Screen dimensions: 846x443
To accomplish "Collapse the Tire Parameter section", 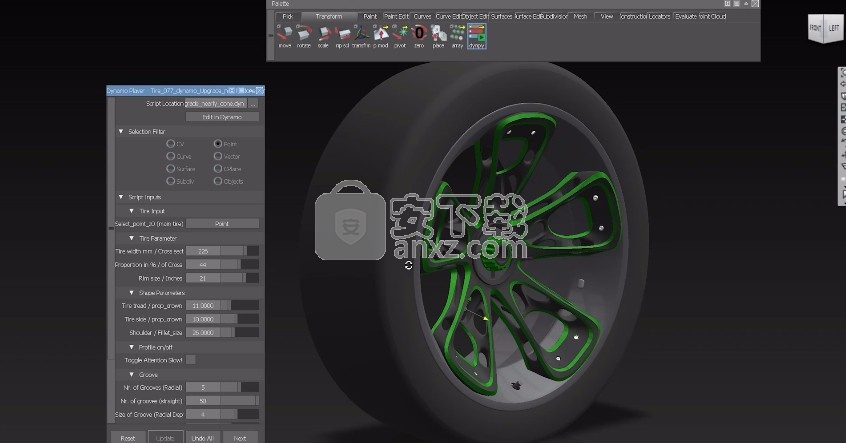I will (132, 238).
